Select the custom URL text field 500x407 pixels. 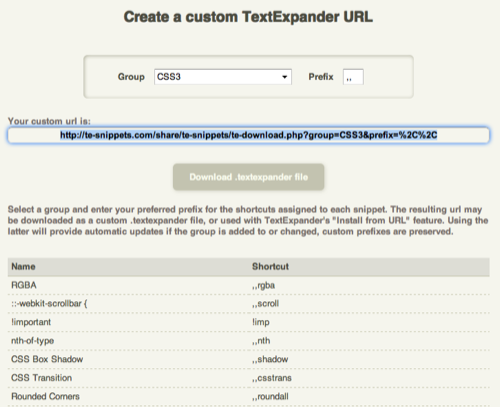pyautogui.click(x=248, y=135)
